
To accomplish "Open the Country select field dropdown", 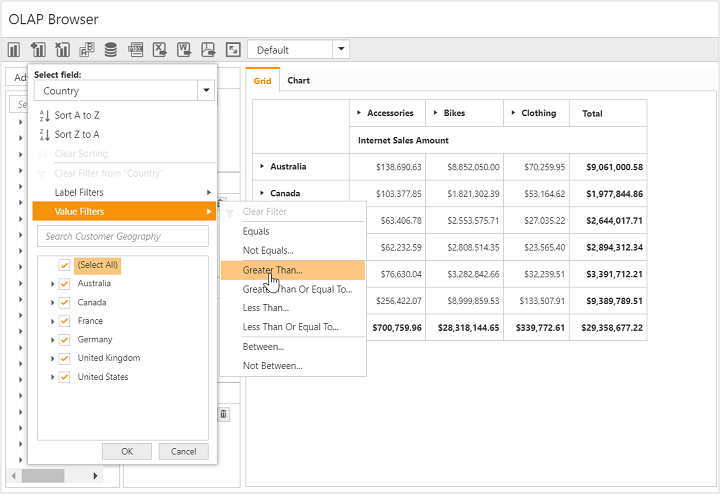I will (206, 91).
